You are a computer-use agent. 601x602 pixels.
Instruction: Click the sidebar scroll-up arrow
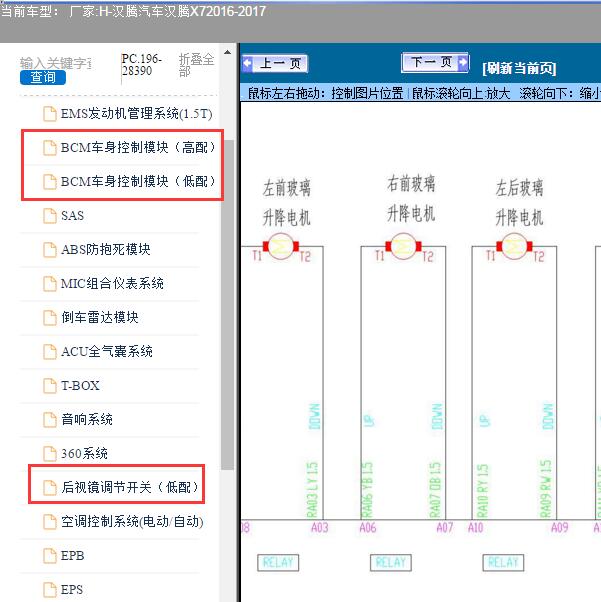(228, 52)
